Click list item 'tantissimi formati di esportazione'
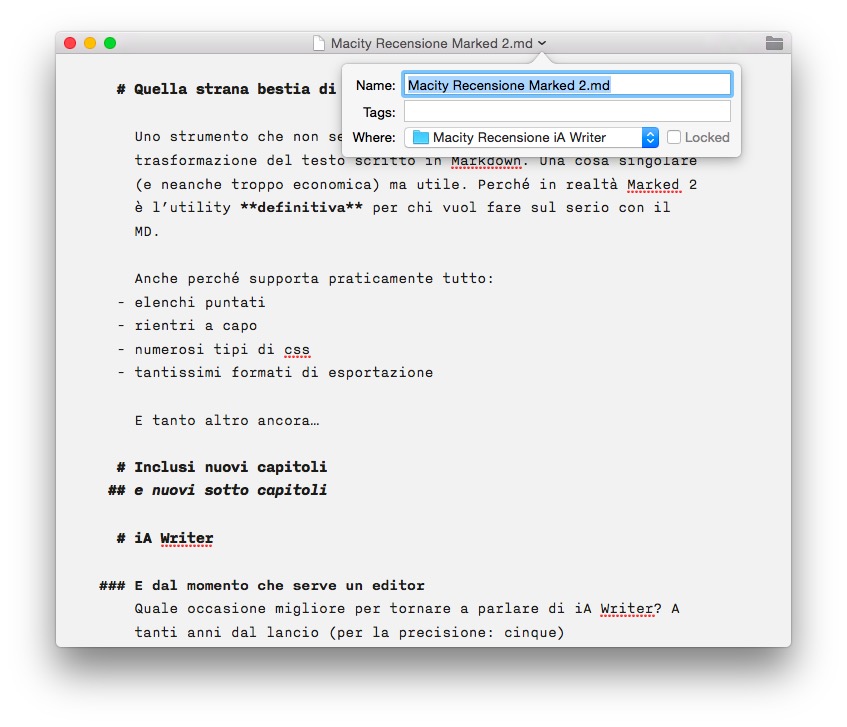Screen dimensions: 847x727 (x=284, y=373)
